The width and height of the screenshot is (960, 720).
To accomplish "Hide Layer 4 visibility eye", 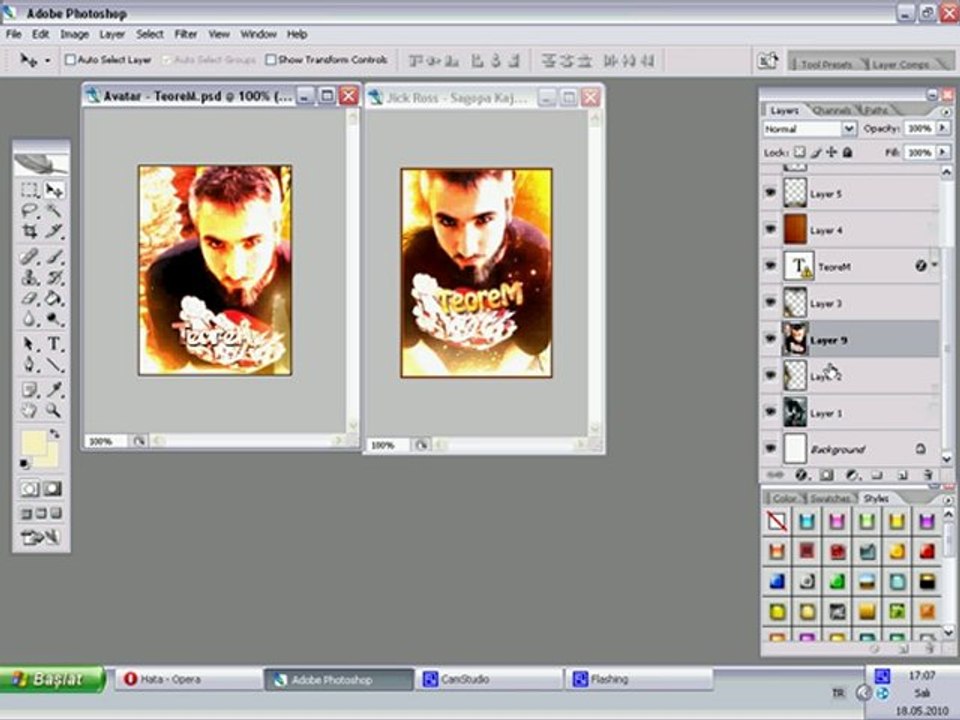I will [x=770, y=229].
